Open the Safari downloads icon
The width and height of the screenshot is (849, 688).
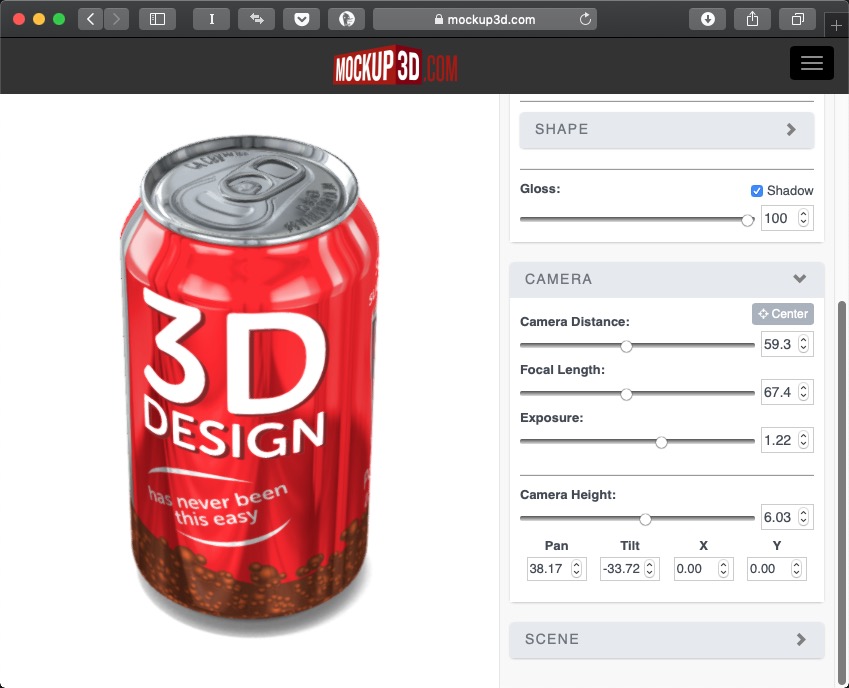pos(707,19)
